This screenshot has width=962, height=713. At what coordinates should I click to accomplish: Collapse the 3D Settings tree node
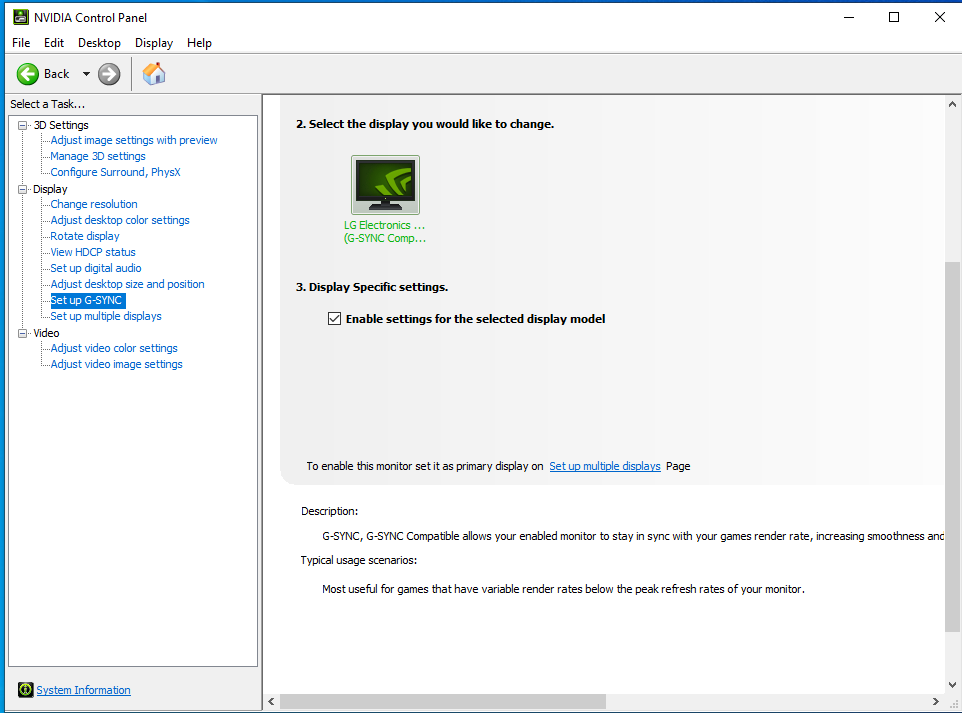coord(23,125)
